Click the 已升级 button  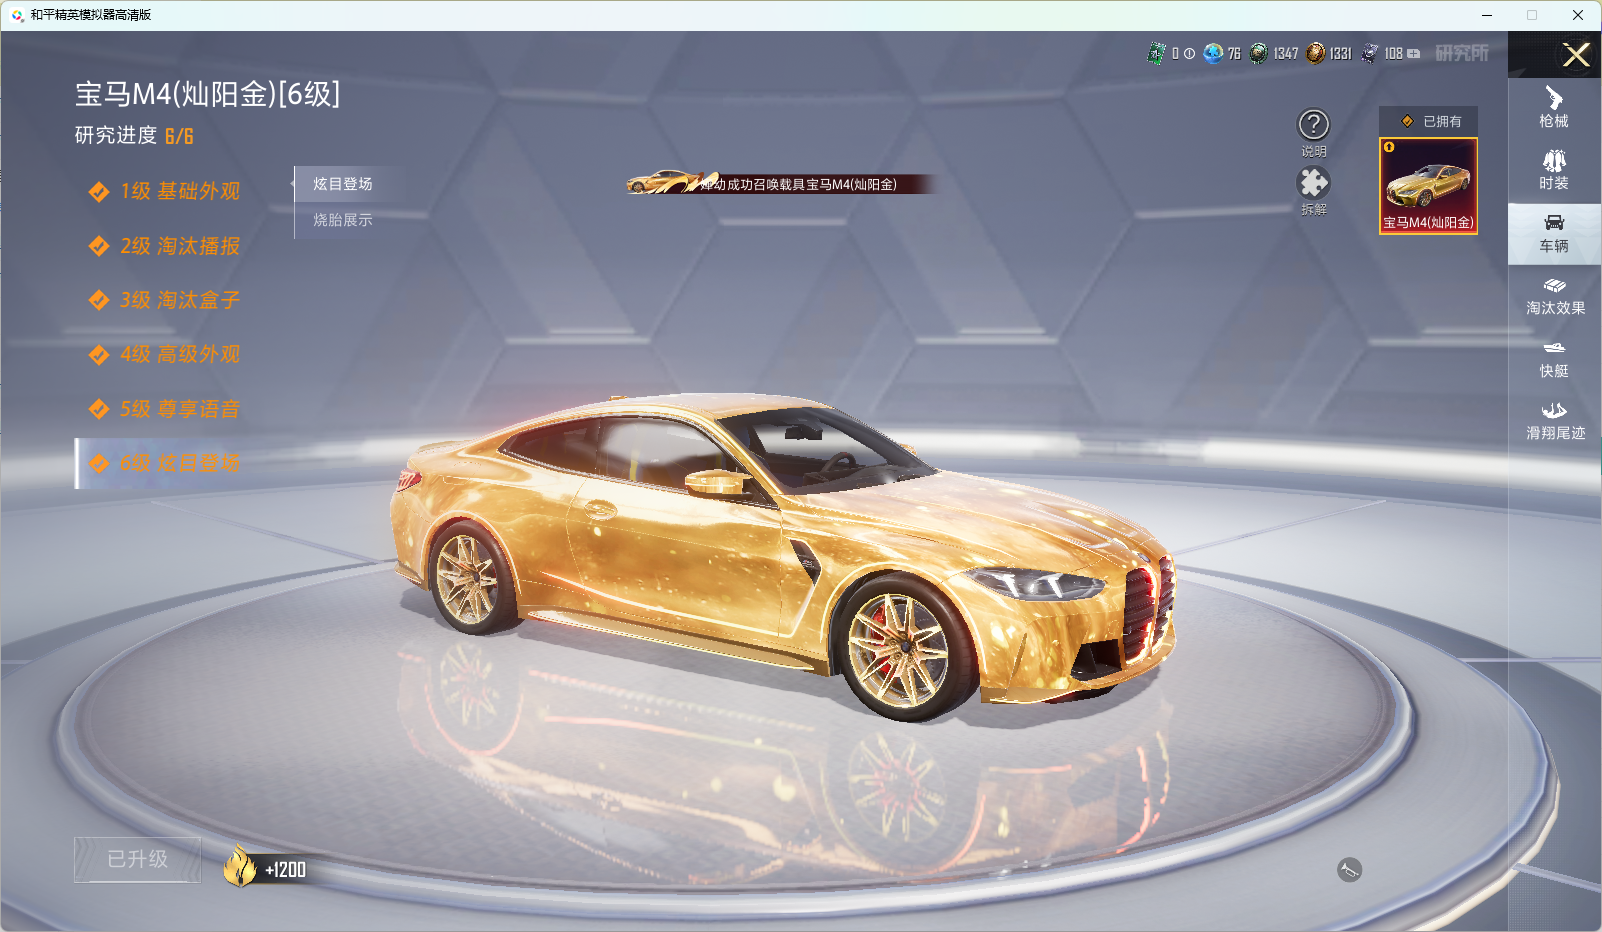tap(138, 860)
